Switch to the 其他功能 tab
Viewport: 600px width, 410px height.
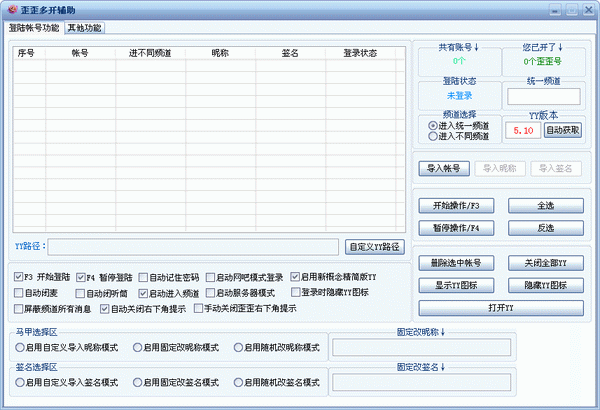[85, 28]
